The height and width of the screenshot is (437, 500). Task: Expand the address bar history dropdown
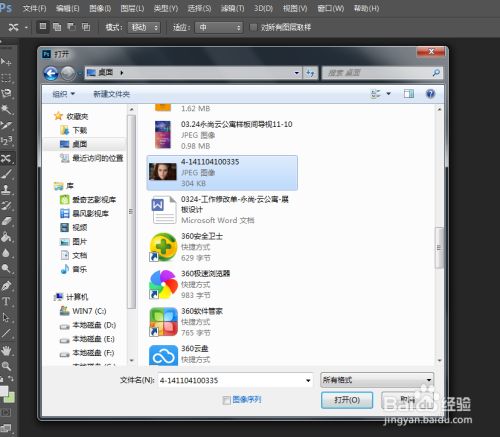point(296,73)
